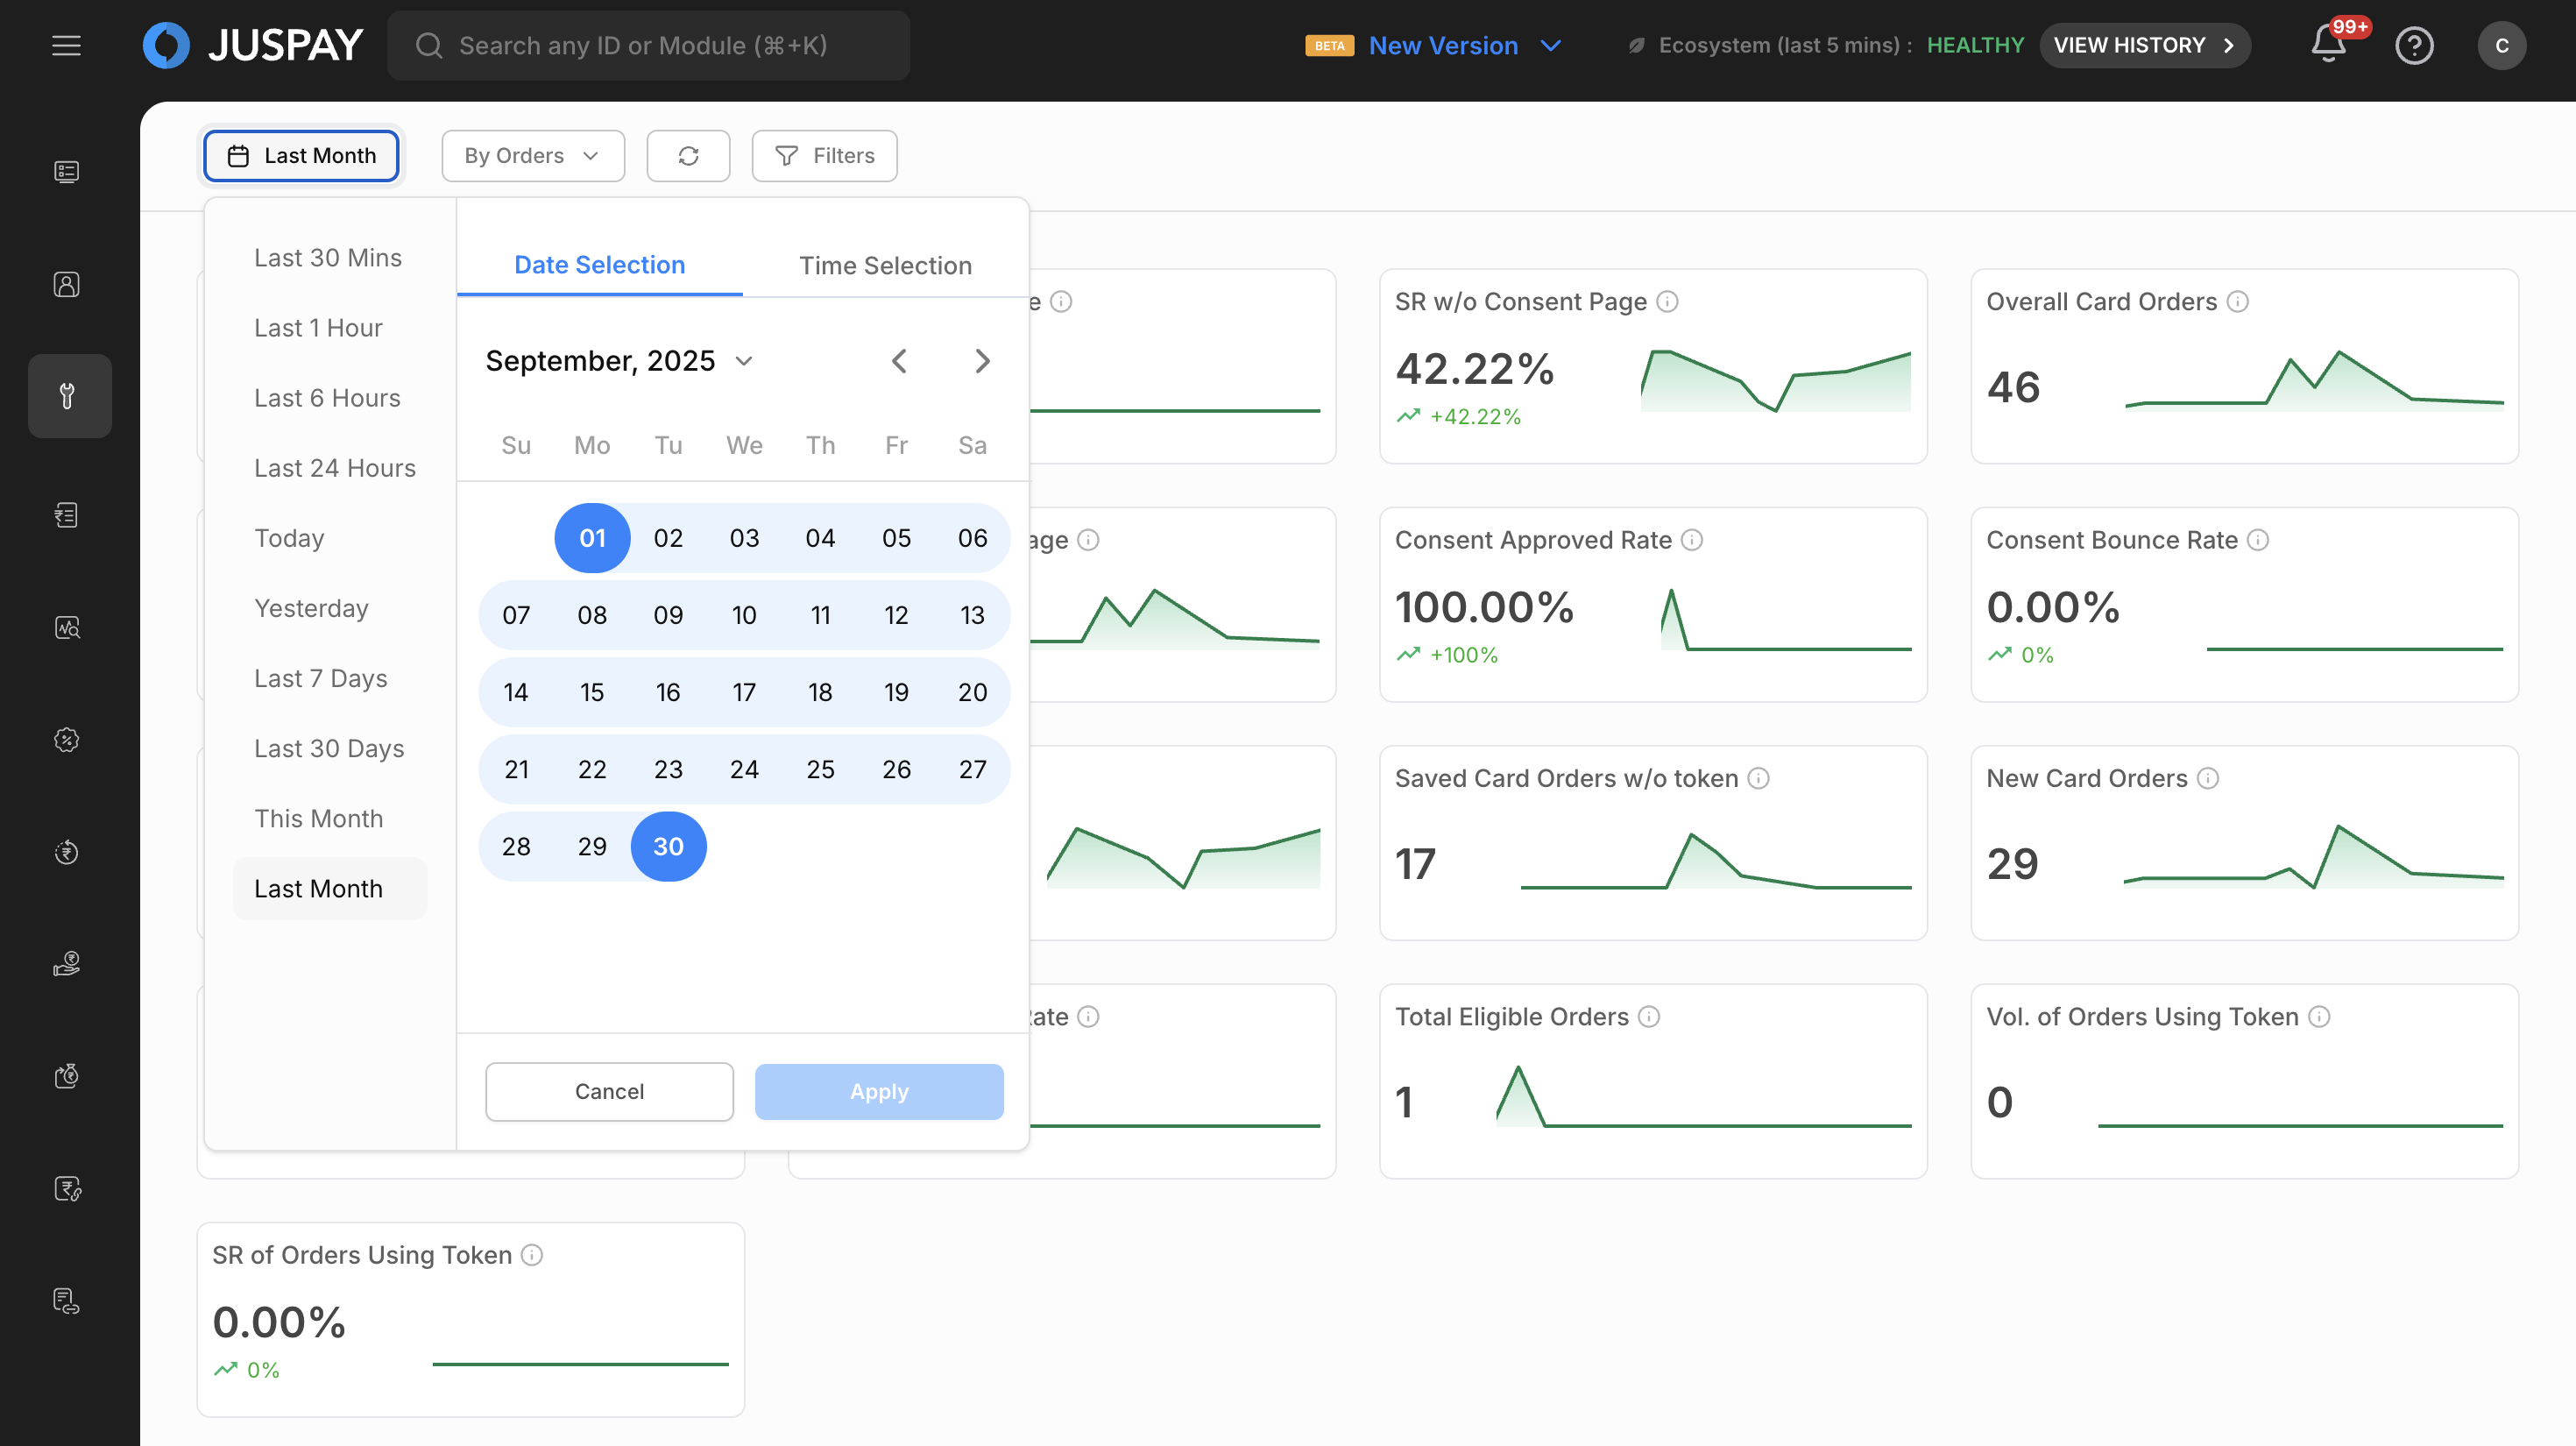Click the View History button
Viewport: 2576px width, 1446px height.
pyautogui.click(x=2144, y=45)
